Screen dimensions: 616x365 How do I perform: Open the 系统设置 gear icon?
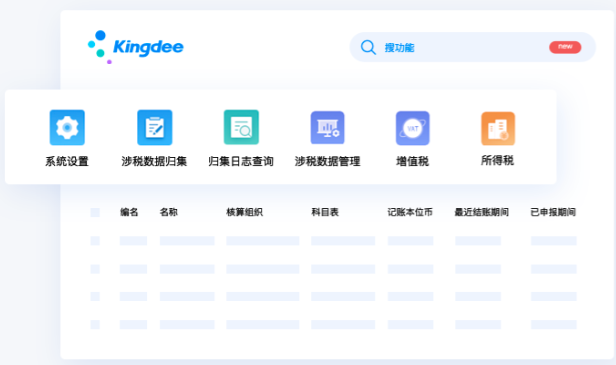[67, 128]
